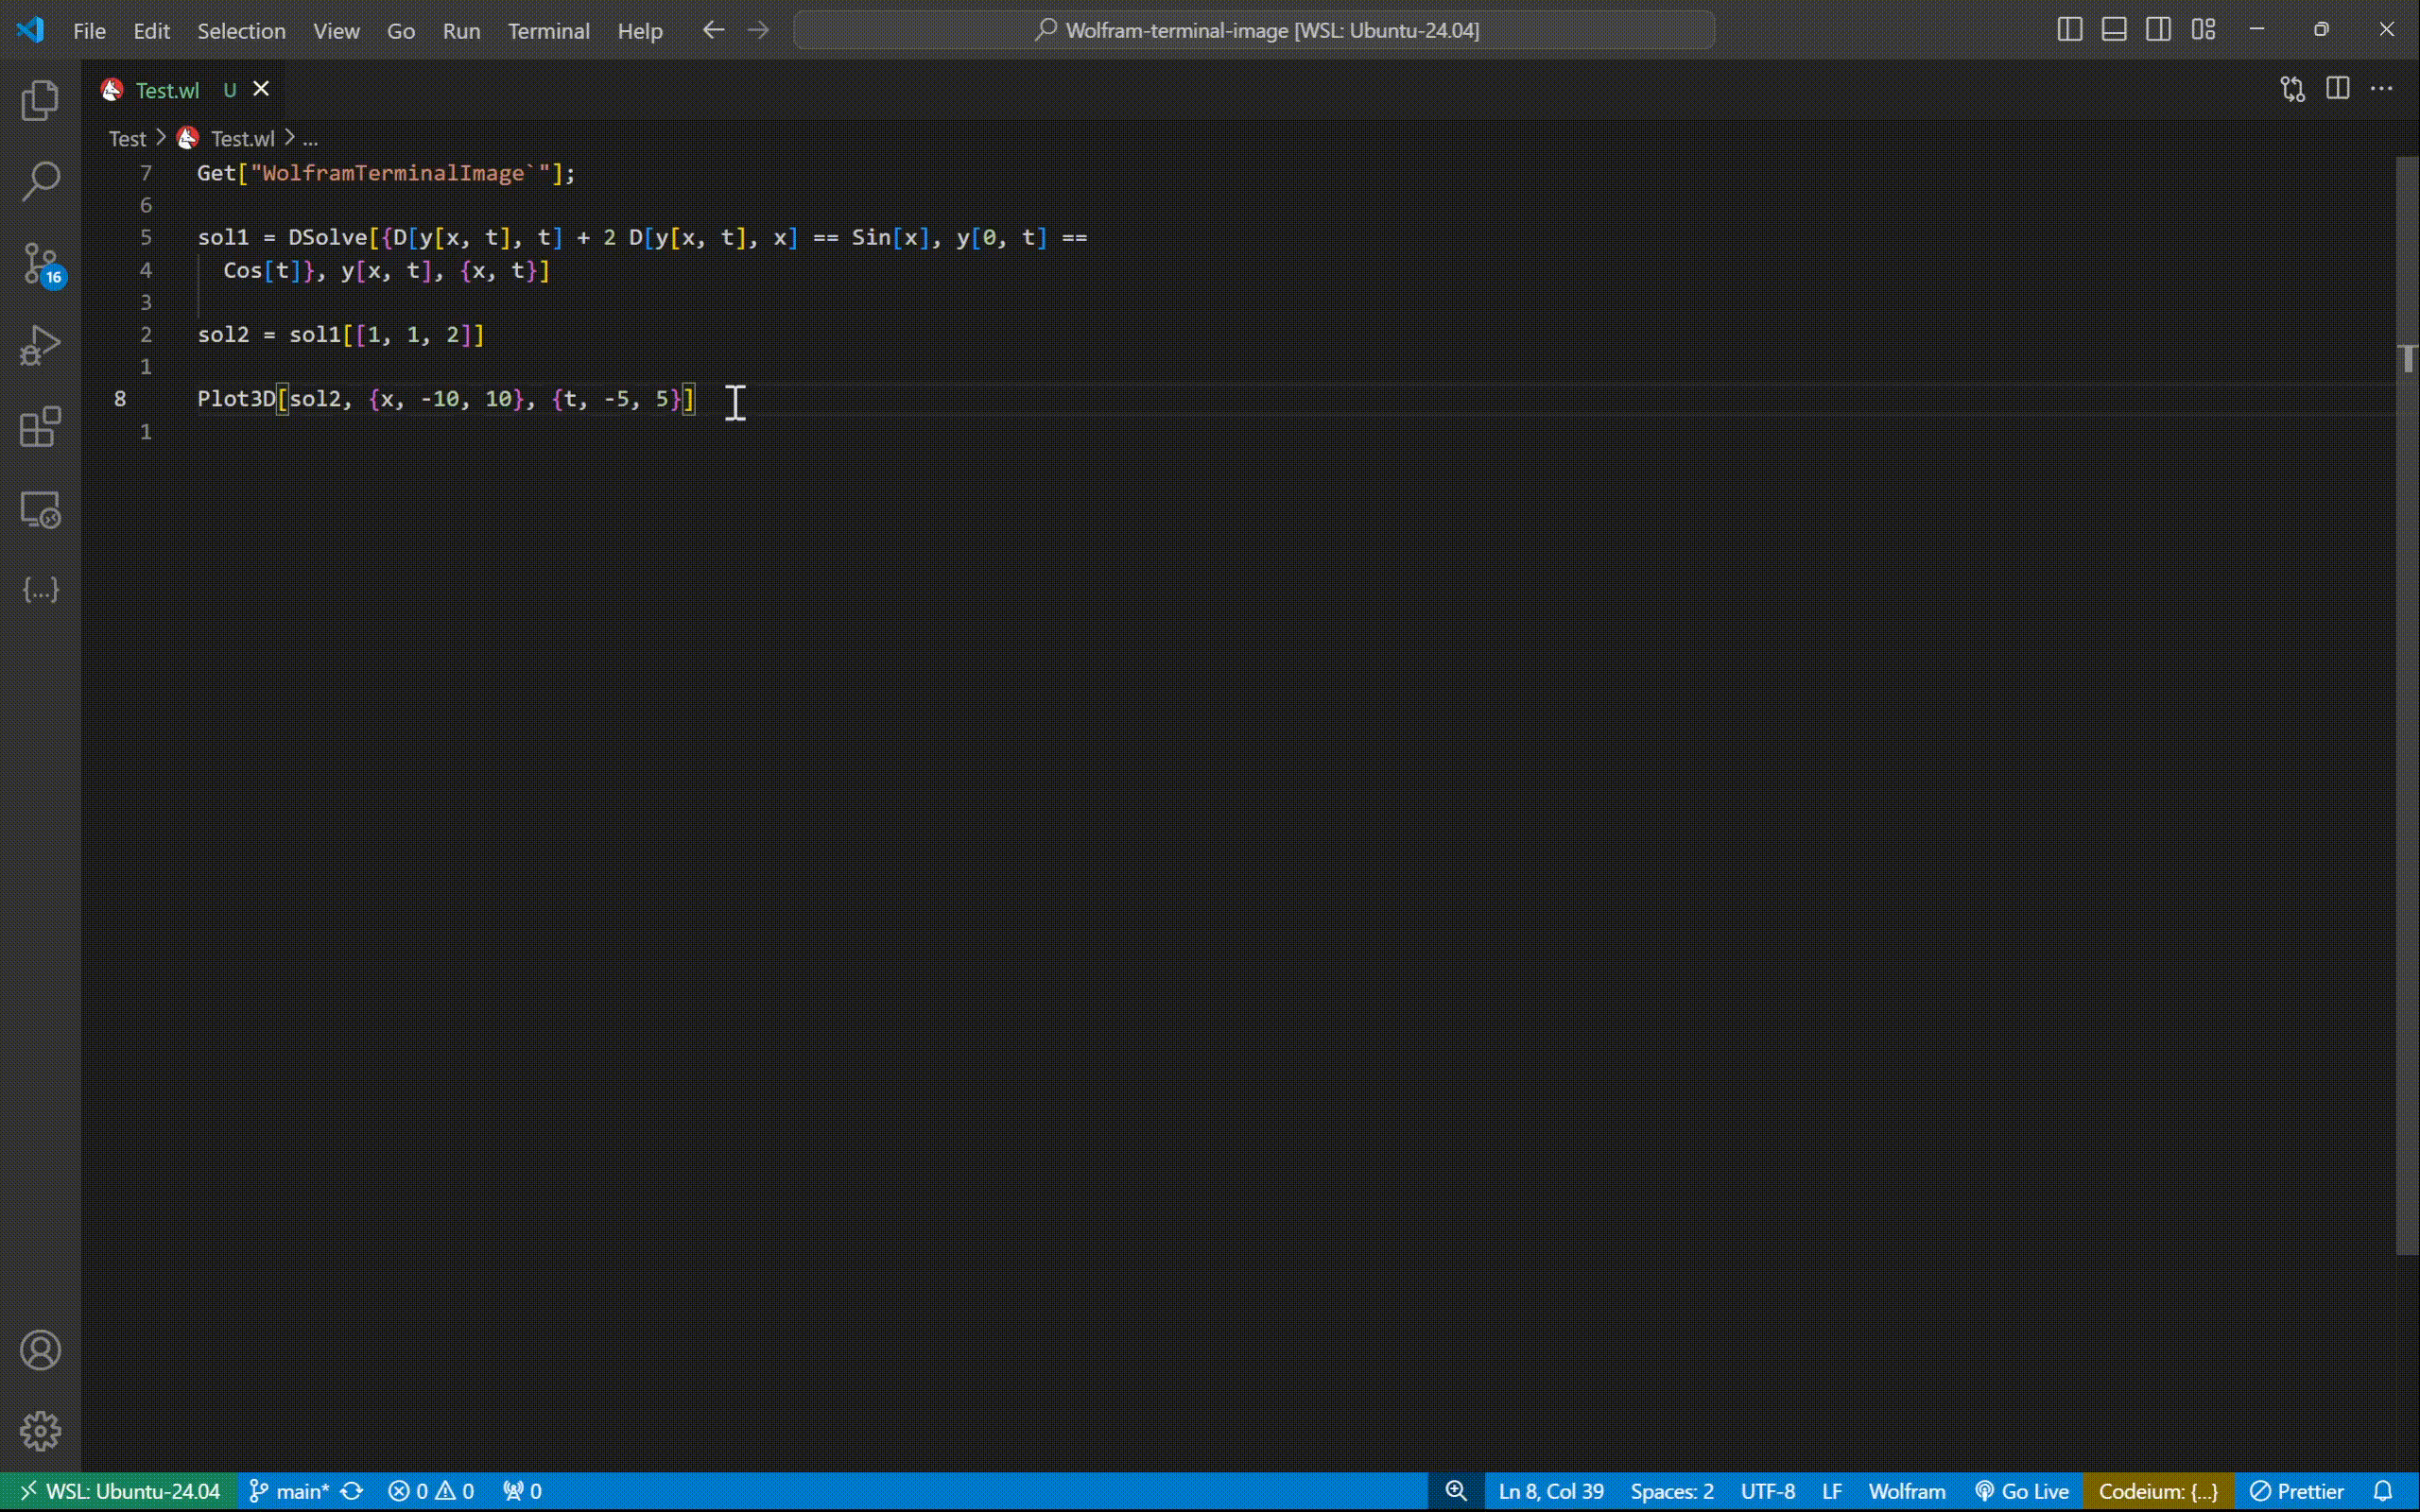Change end of line sequence LF
Viewport: 2420px width, 1512px height.
tap(1832, 1491)
